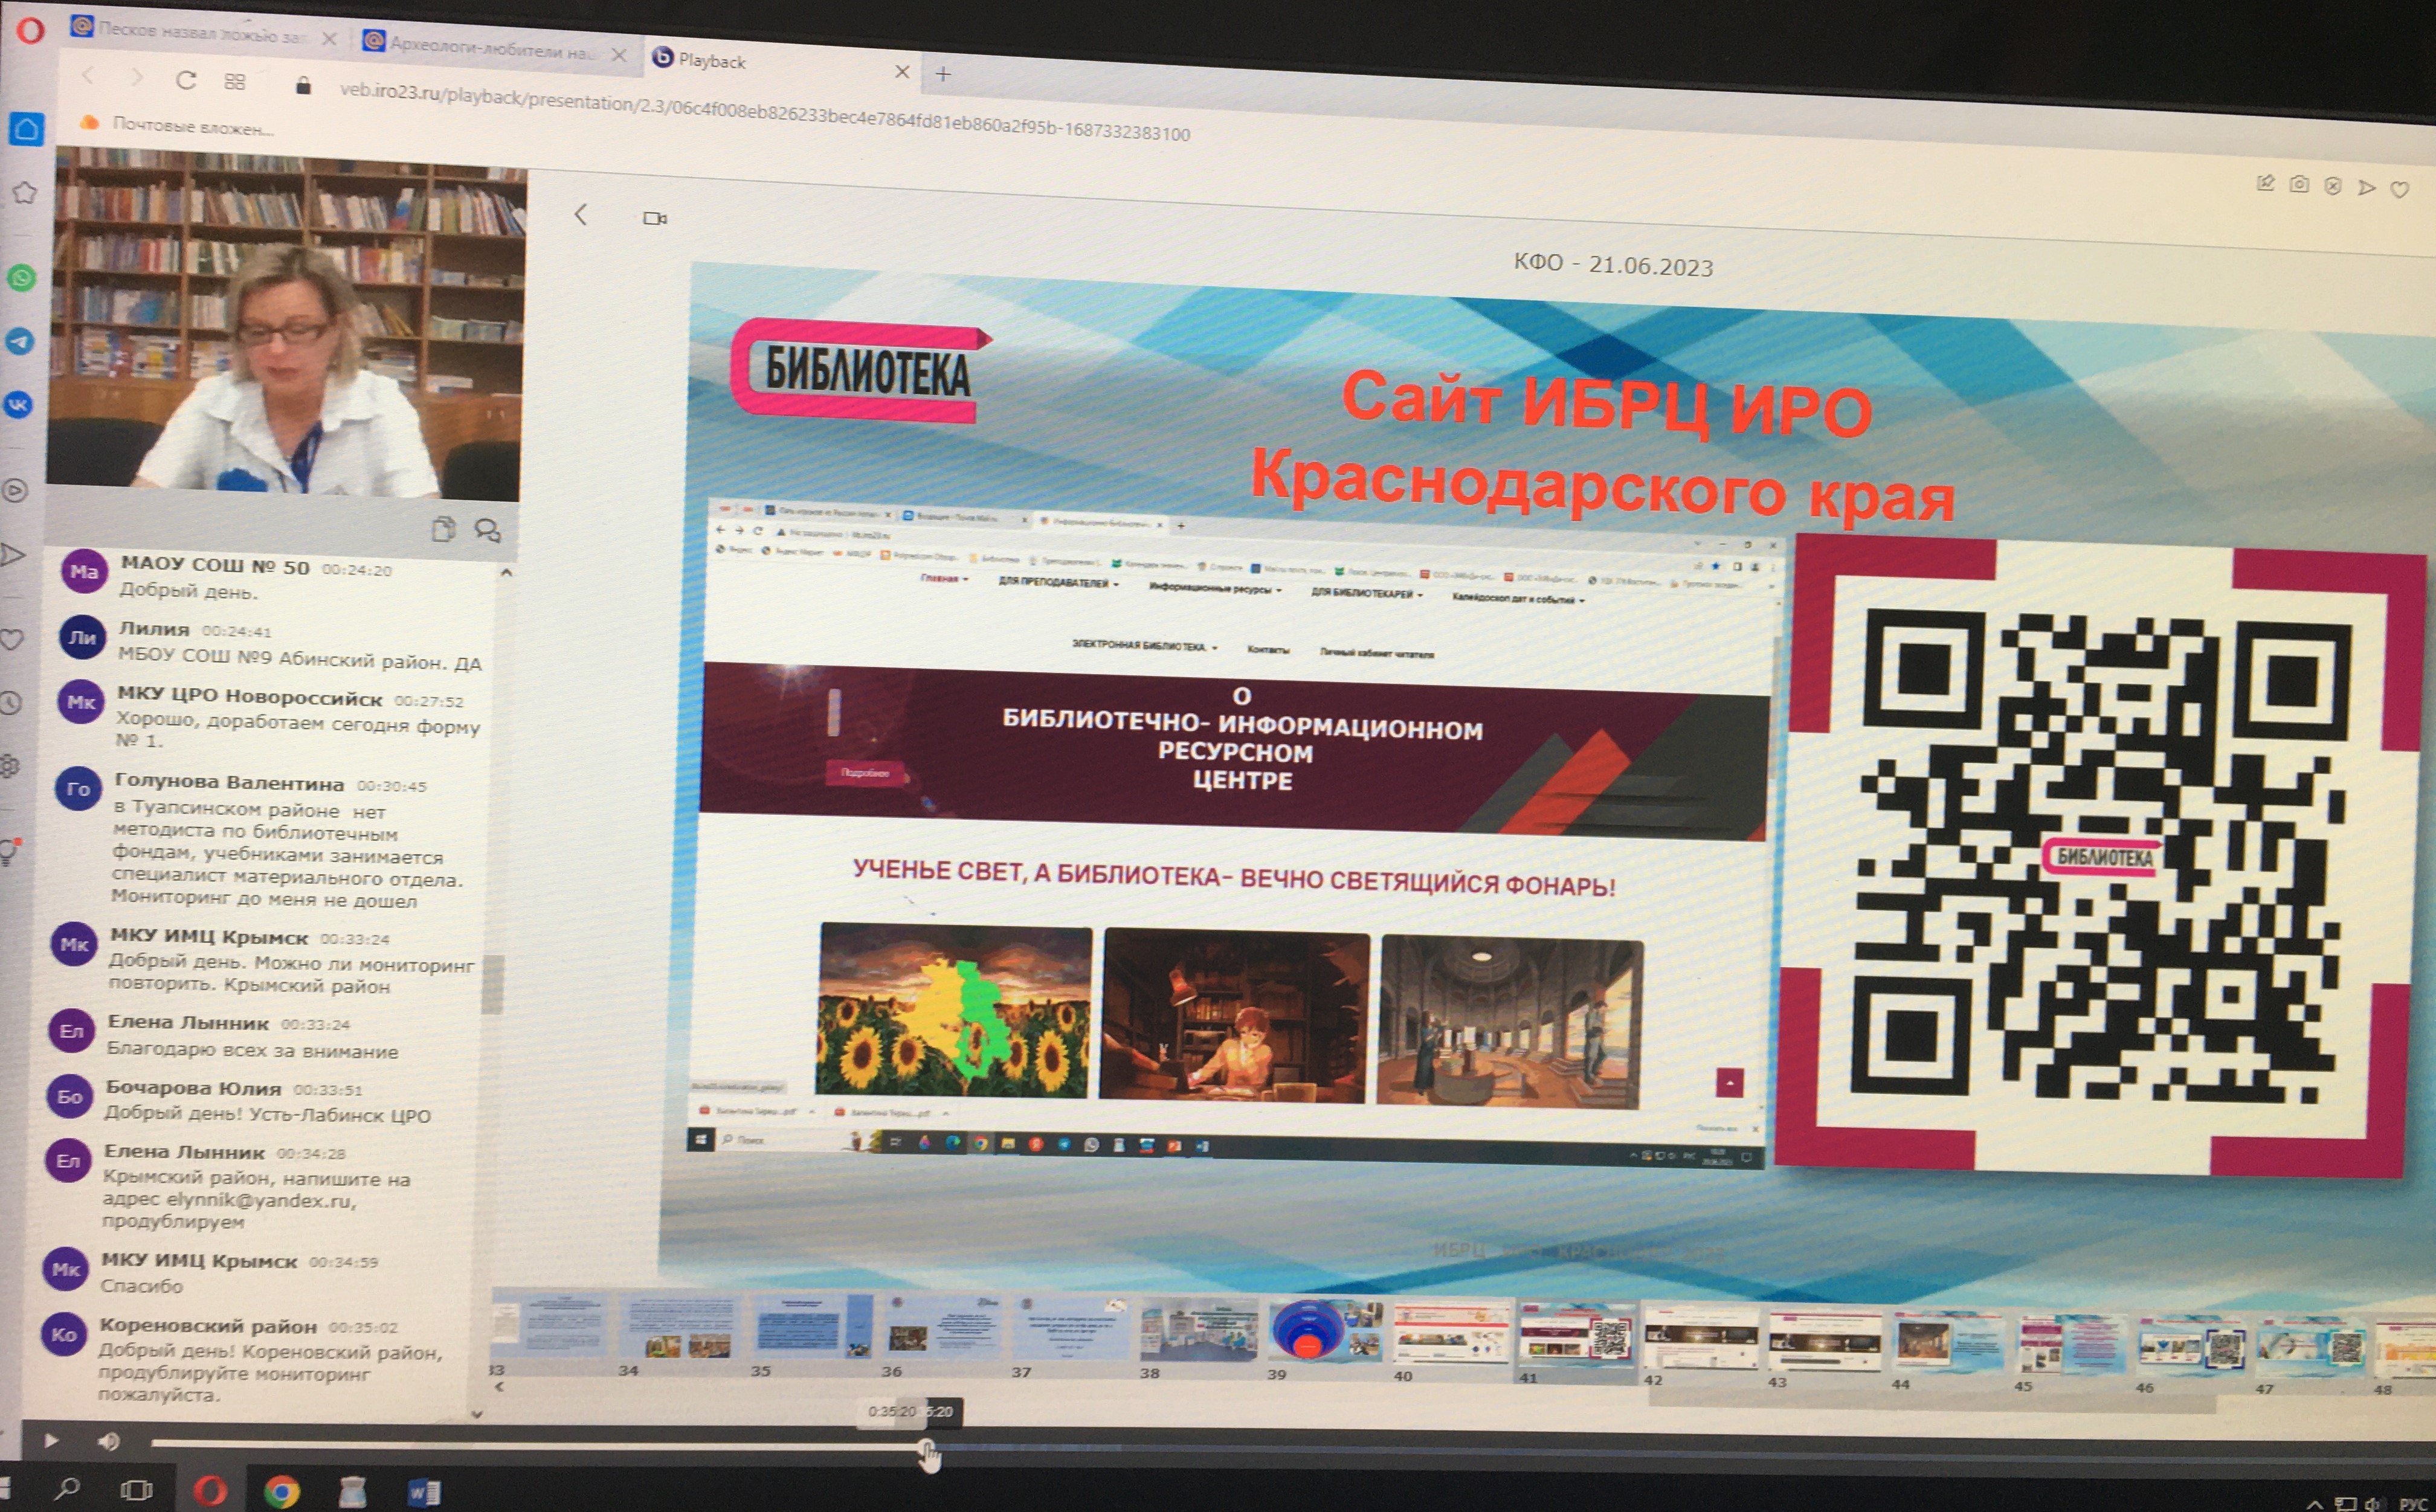Click the chat bubbles icon above messages
Viewport: 2436px width, 1512px height.
(488, 530)
